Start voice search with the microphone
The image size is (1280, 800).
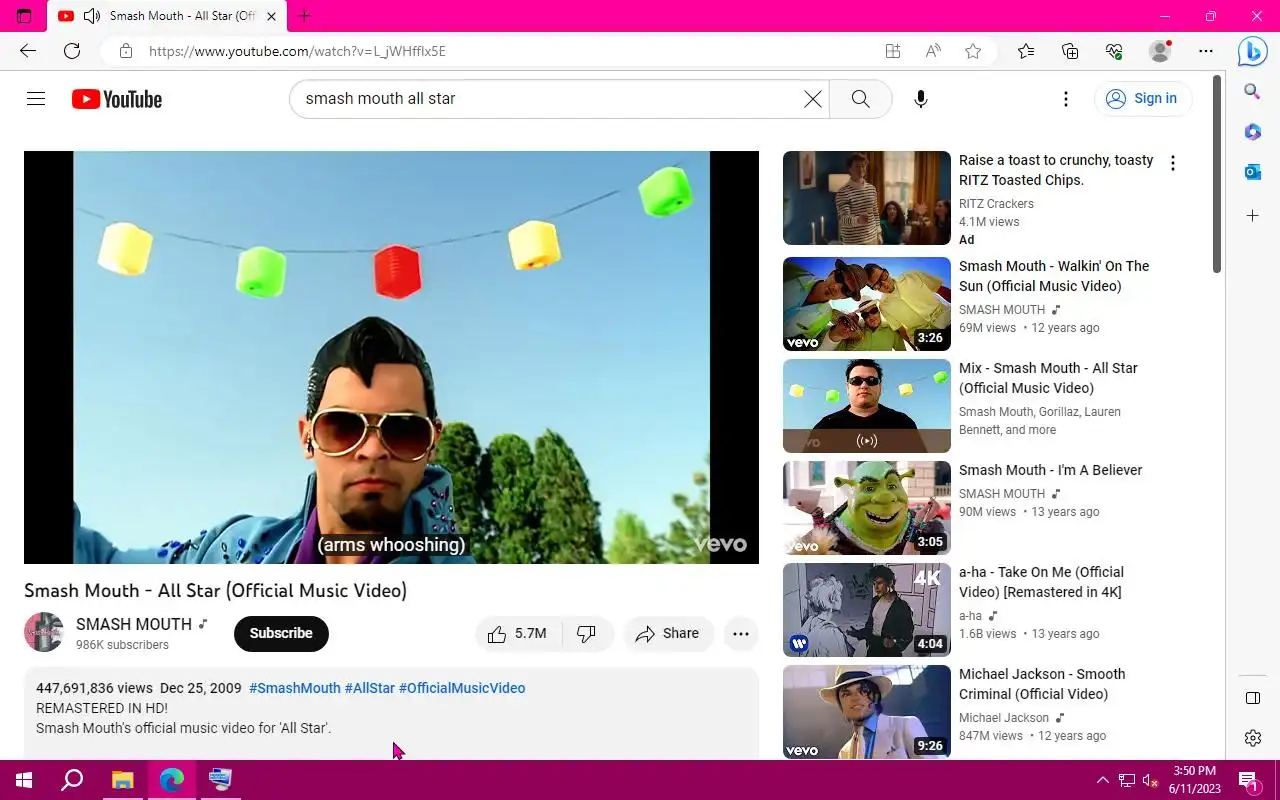[x=921, y=99]
